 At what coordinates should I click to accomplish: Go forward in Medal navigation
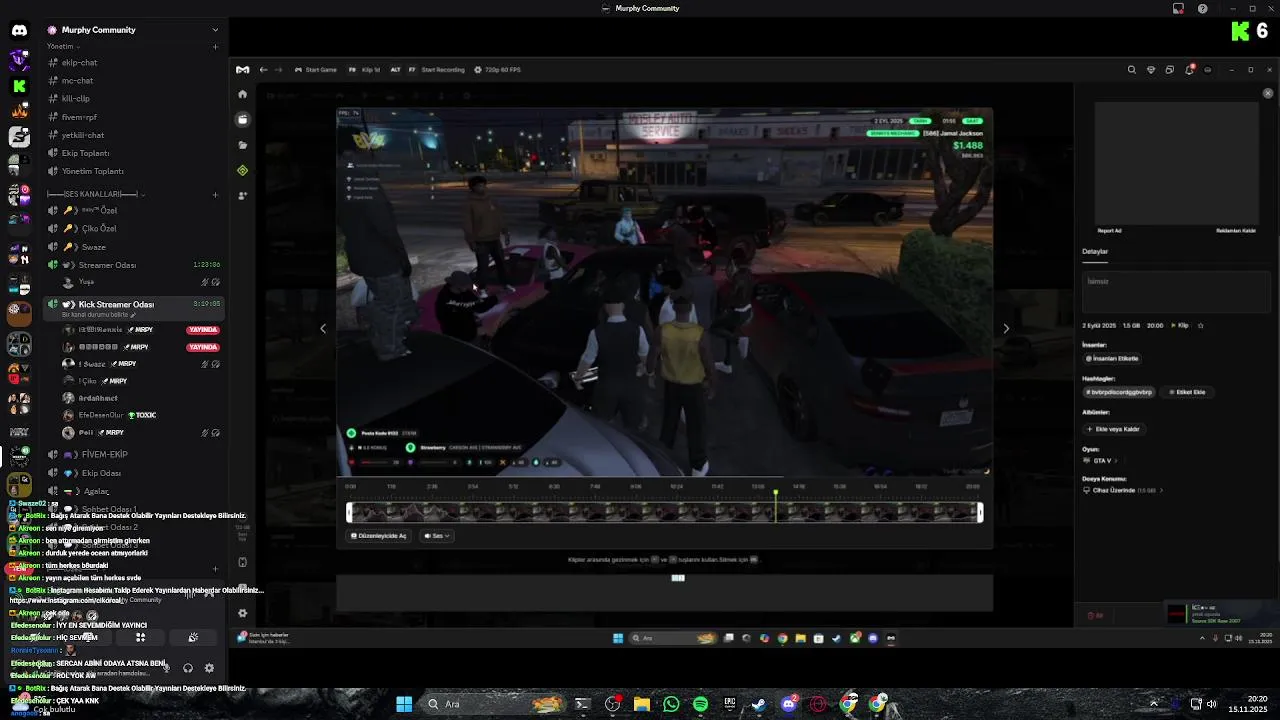pyautogui.click(x=279, y=70)
